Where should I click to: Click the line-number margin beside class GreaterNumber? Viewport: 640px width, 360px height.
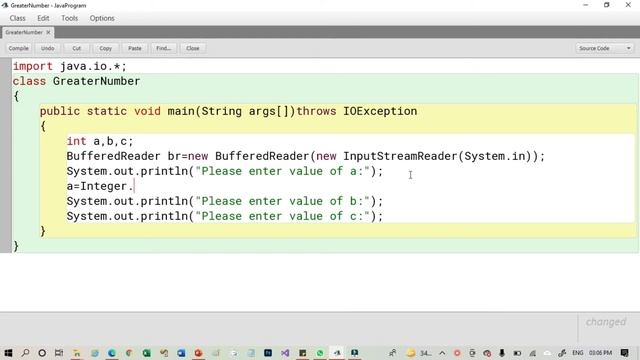(5, 81)
